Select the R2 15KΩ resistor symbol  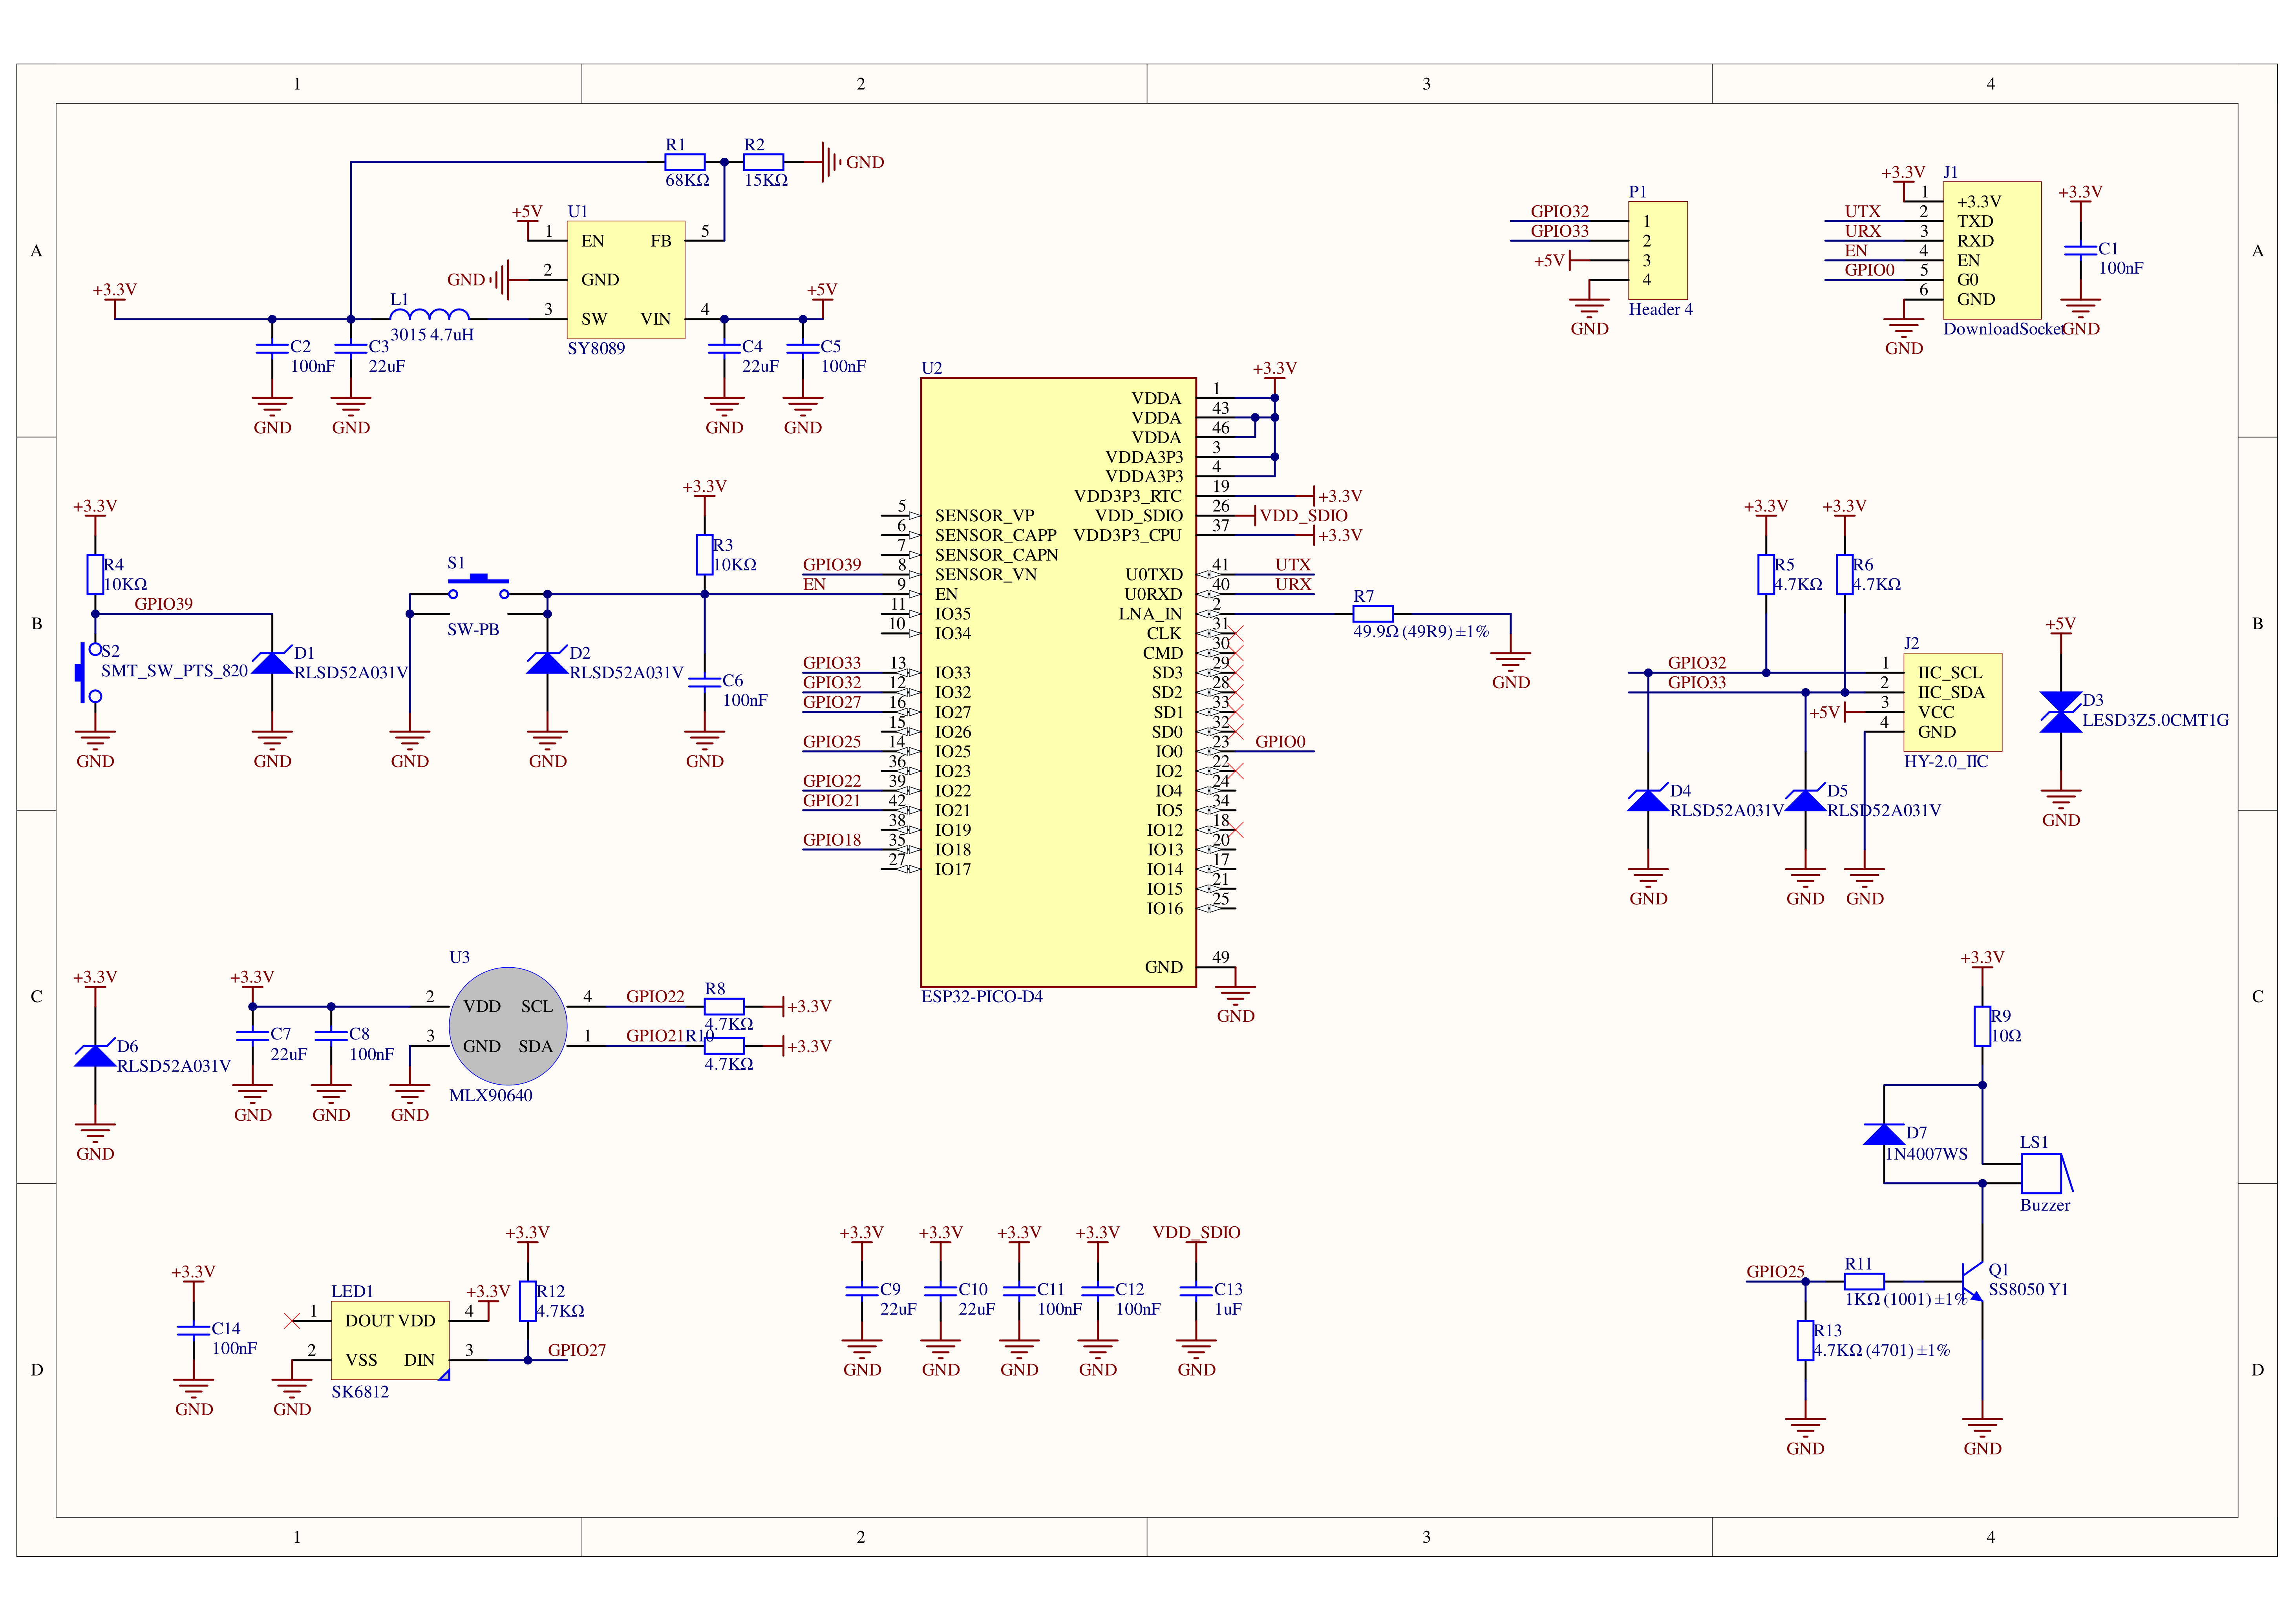[764, 162]
